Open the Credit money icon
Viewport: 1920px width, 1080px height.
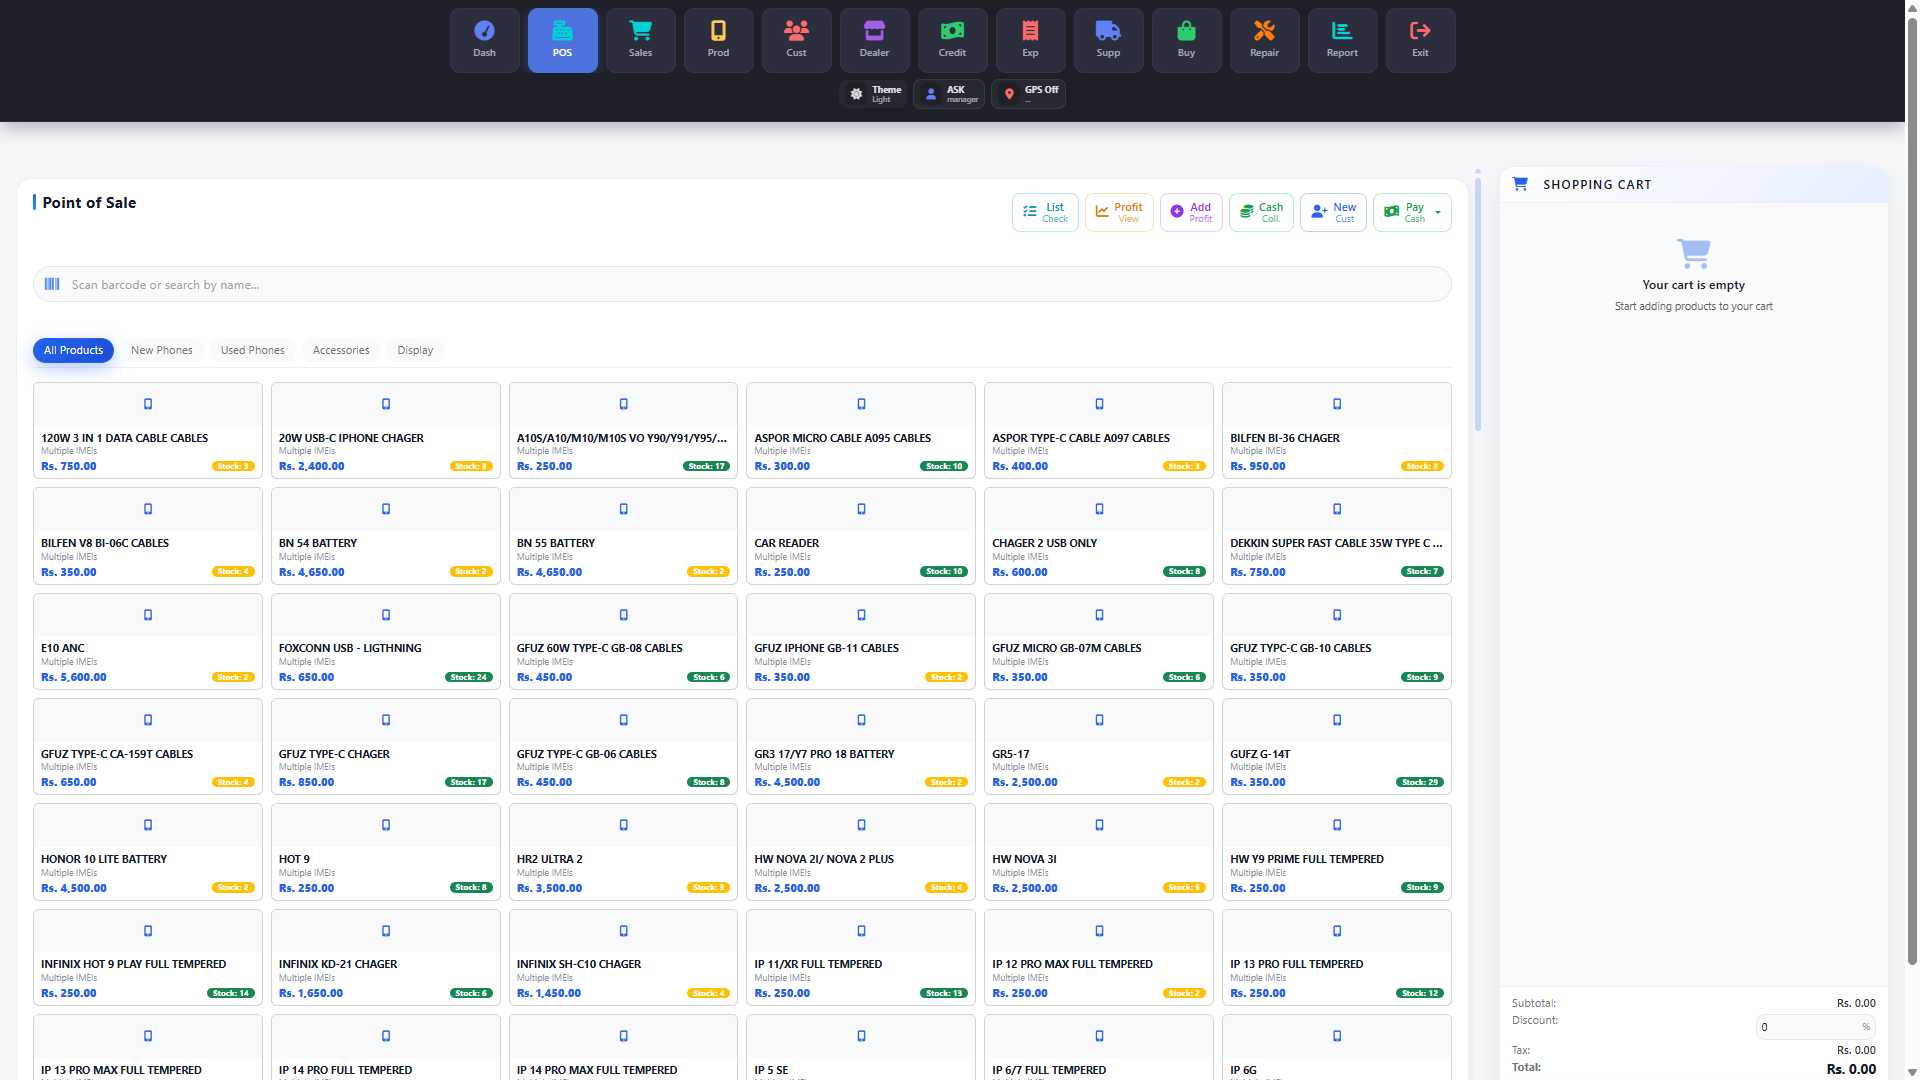(x=952, y=40)
